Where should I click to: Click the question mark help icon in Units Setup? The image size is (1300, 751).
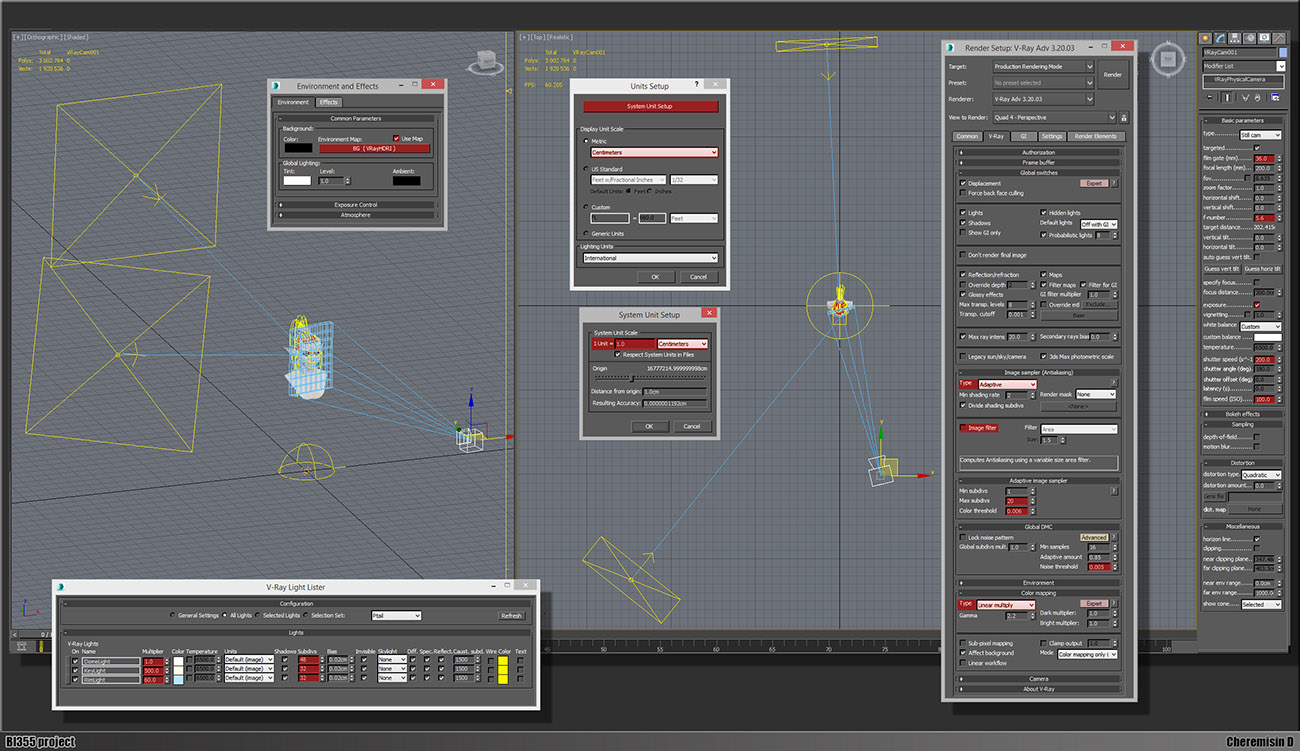tap(697, 84)
